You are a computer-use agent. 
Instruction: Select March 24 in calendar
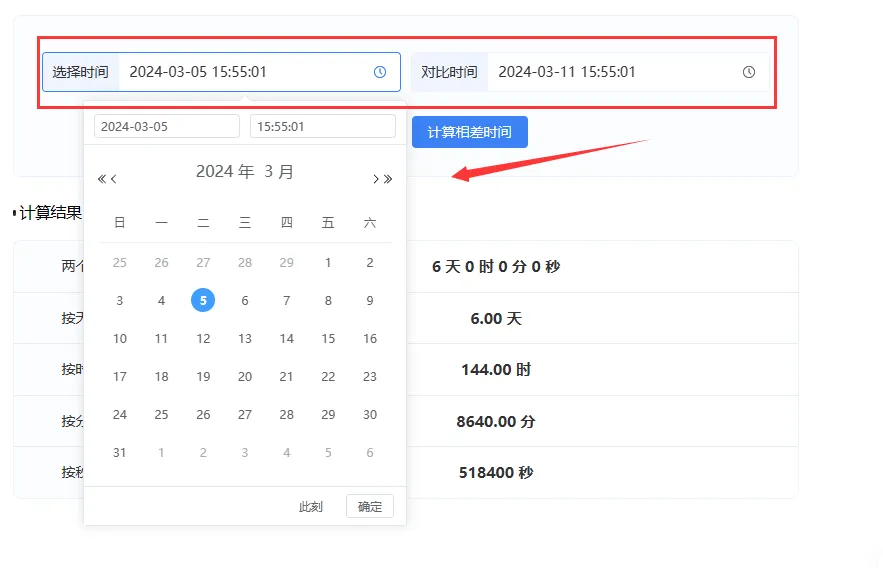[119, 414]
